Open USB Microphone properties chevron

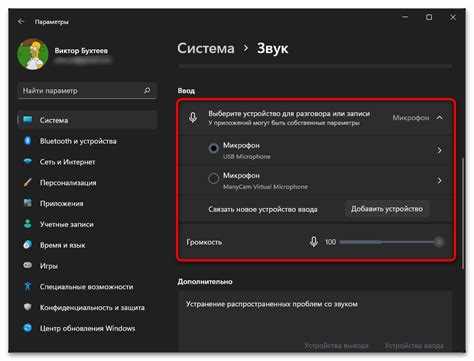439,150
